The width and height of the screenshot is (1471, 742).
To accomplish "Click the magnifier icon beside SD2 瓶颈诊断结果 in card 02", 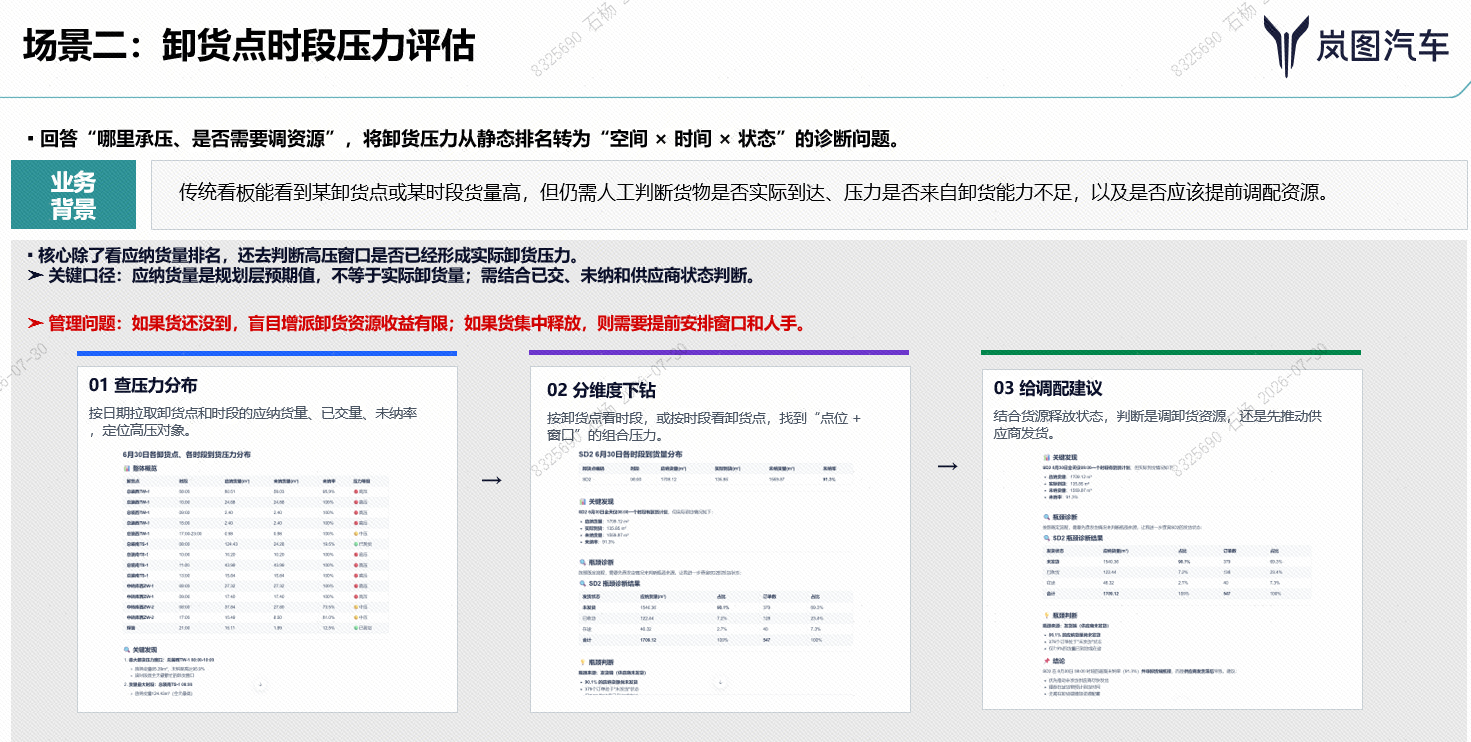I will (x=583, y=583).
